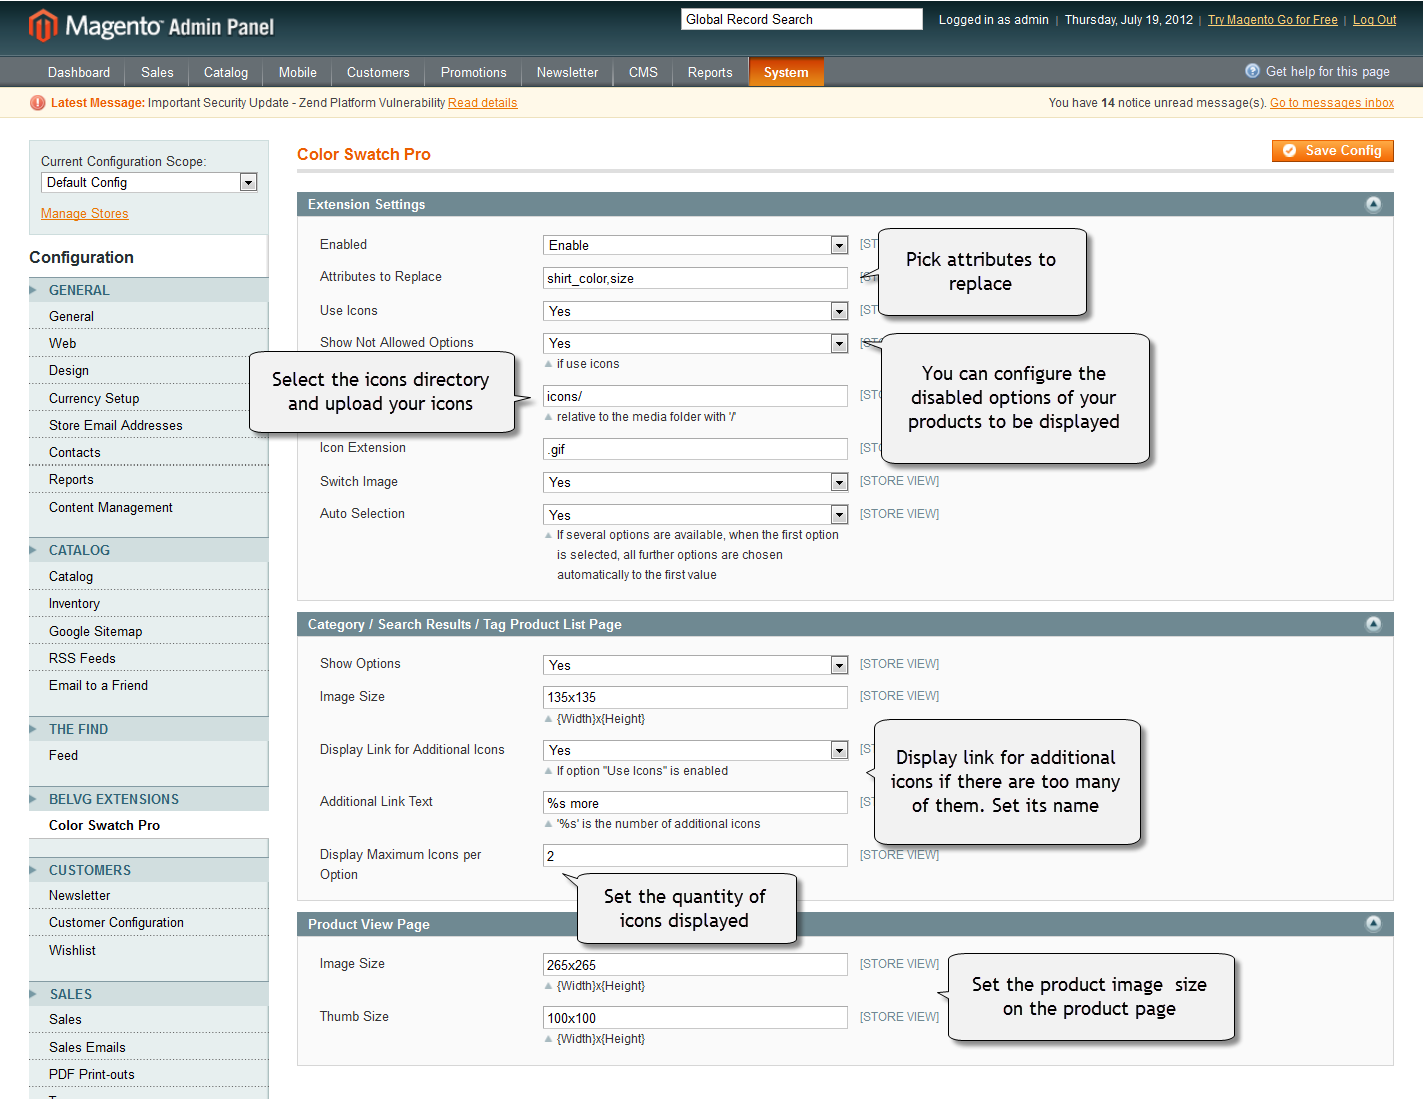The height and width of the screenshot is (1099, 1423).
Task: Expand the GENERAL sidebar group arrow
Action: 33,290
